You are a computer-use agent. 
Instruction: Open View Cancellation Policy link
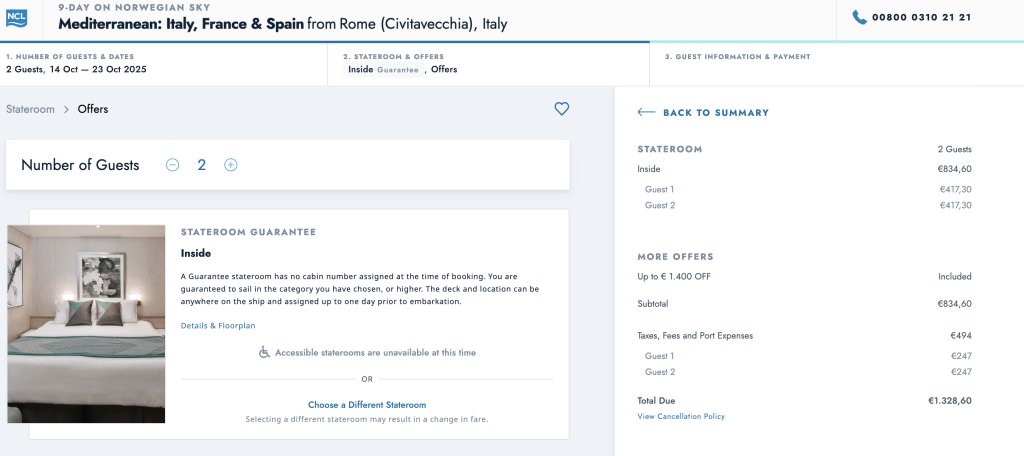coord(681,416)
